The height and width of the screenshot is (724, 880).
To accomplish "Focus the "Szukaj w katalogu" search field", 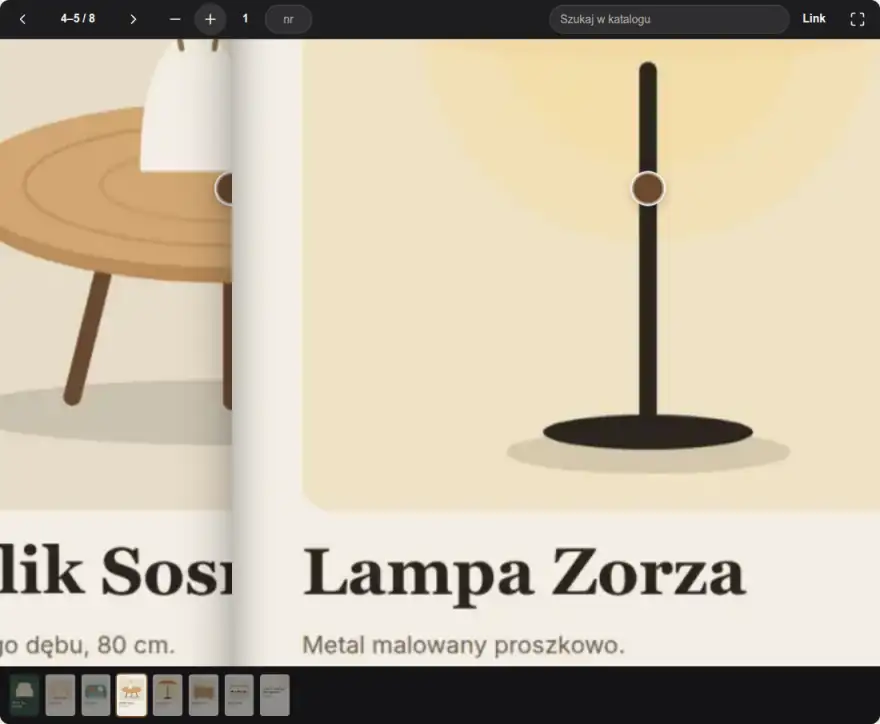I will [x=669, y=19].
